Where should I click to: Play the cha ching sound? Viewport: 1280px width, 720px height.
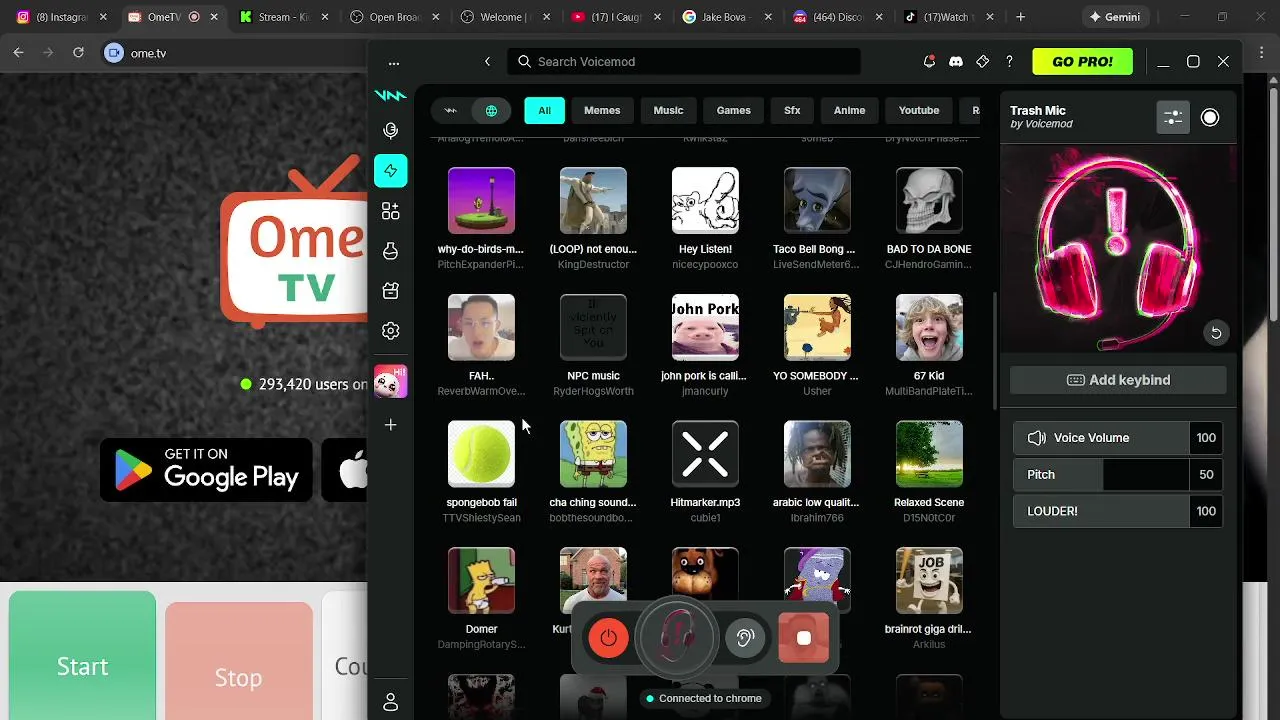(x=593, y=454)
